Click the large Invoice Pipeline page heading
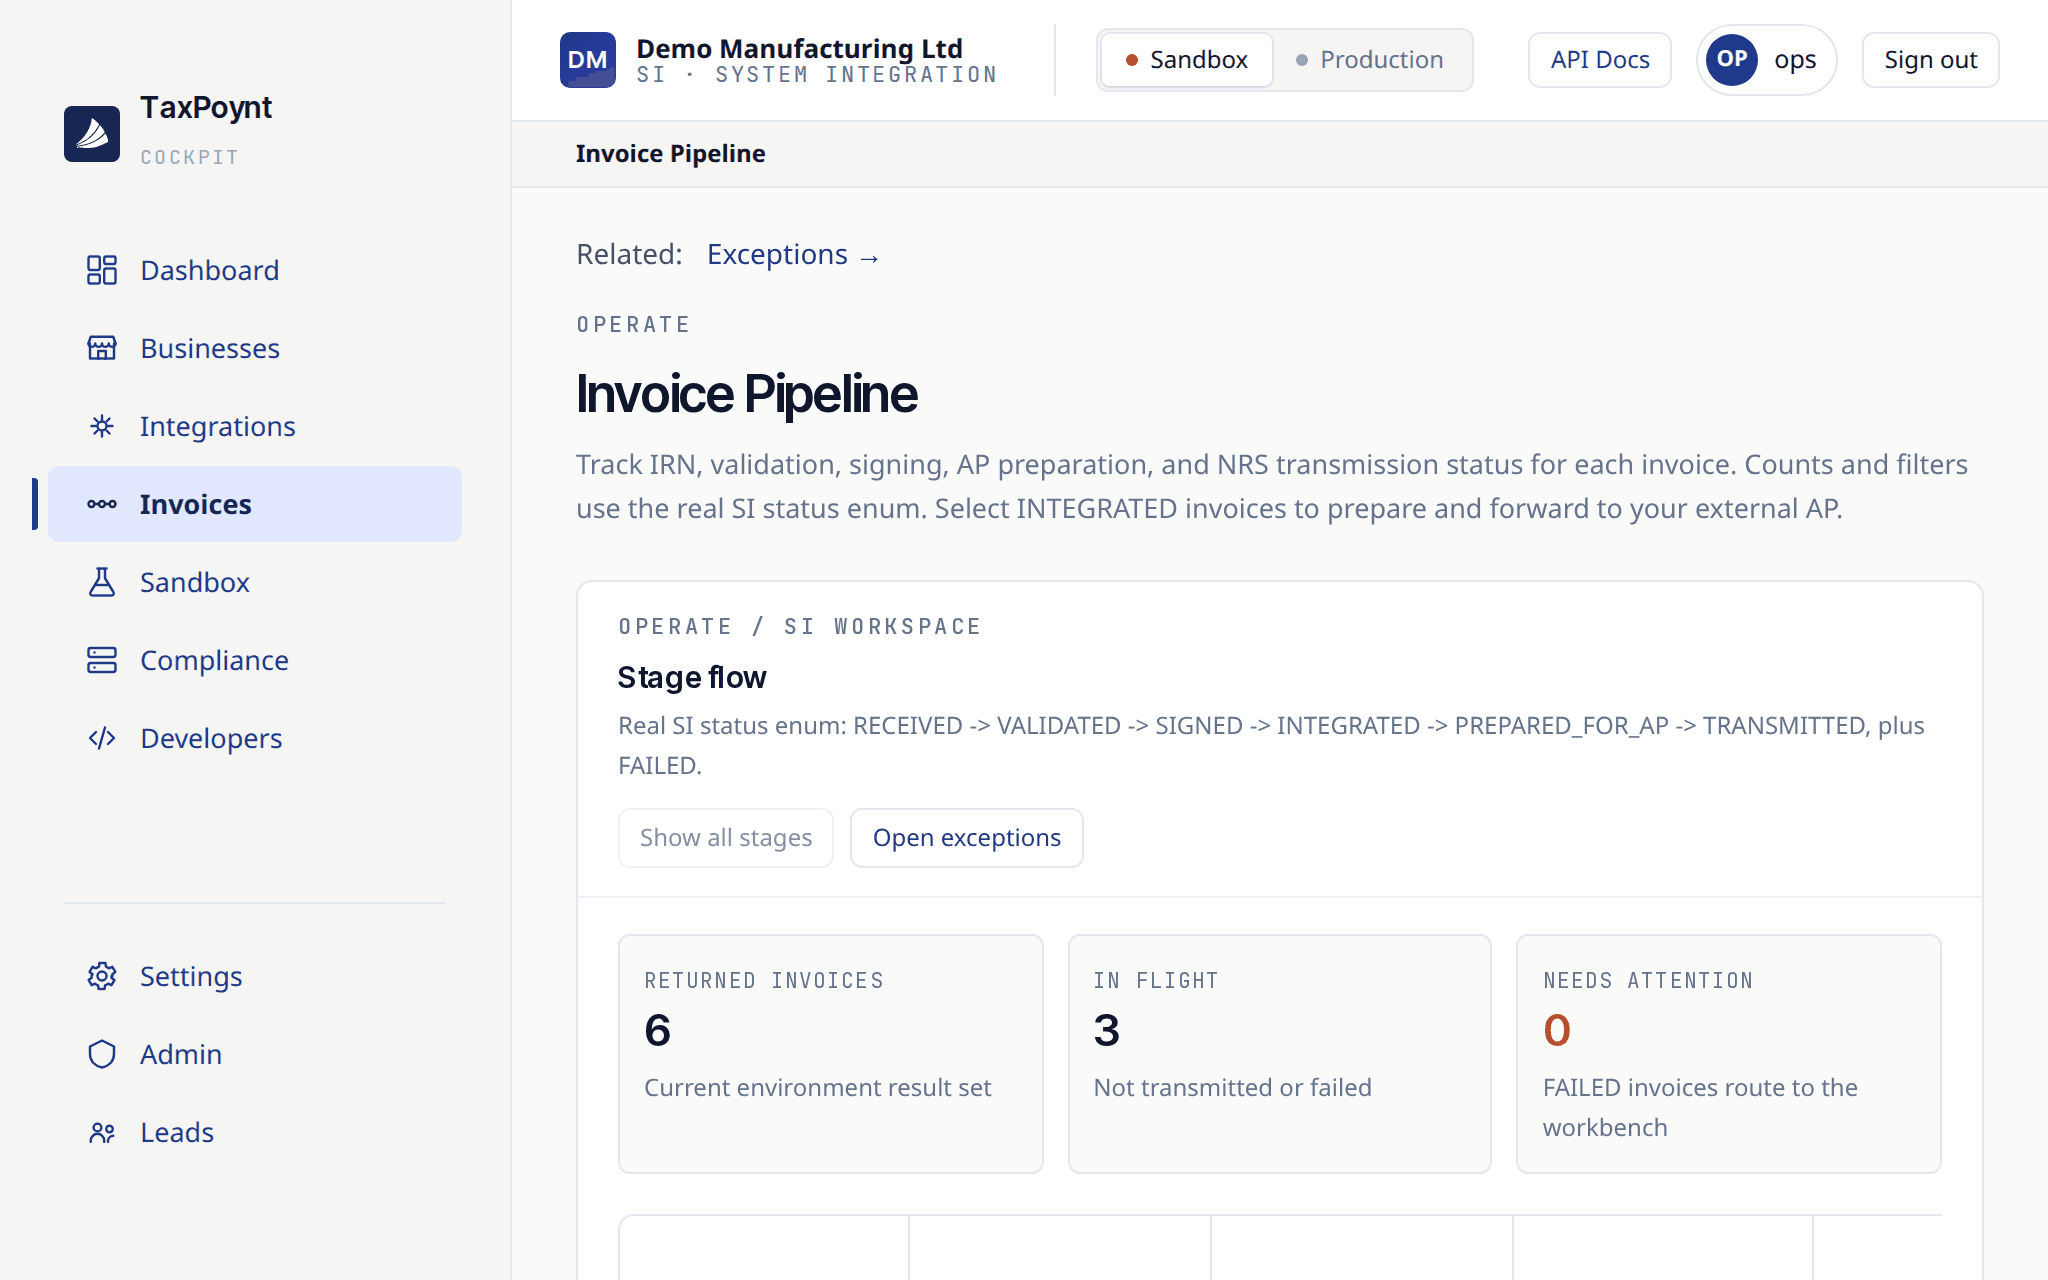Image resolution: width=2048 pixels, height=1280 pixels. (x=747, y=394)
